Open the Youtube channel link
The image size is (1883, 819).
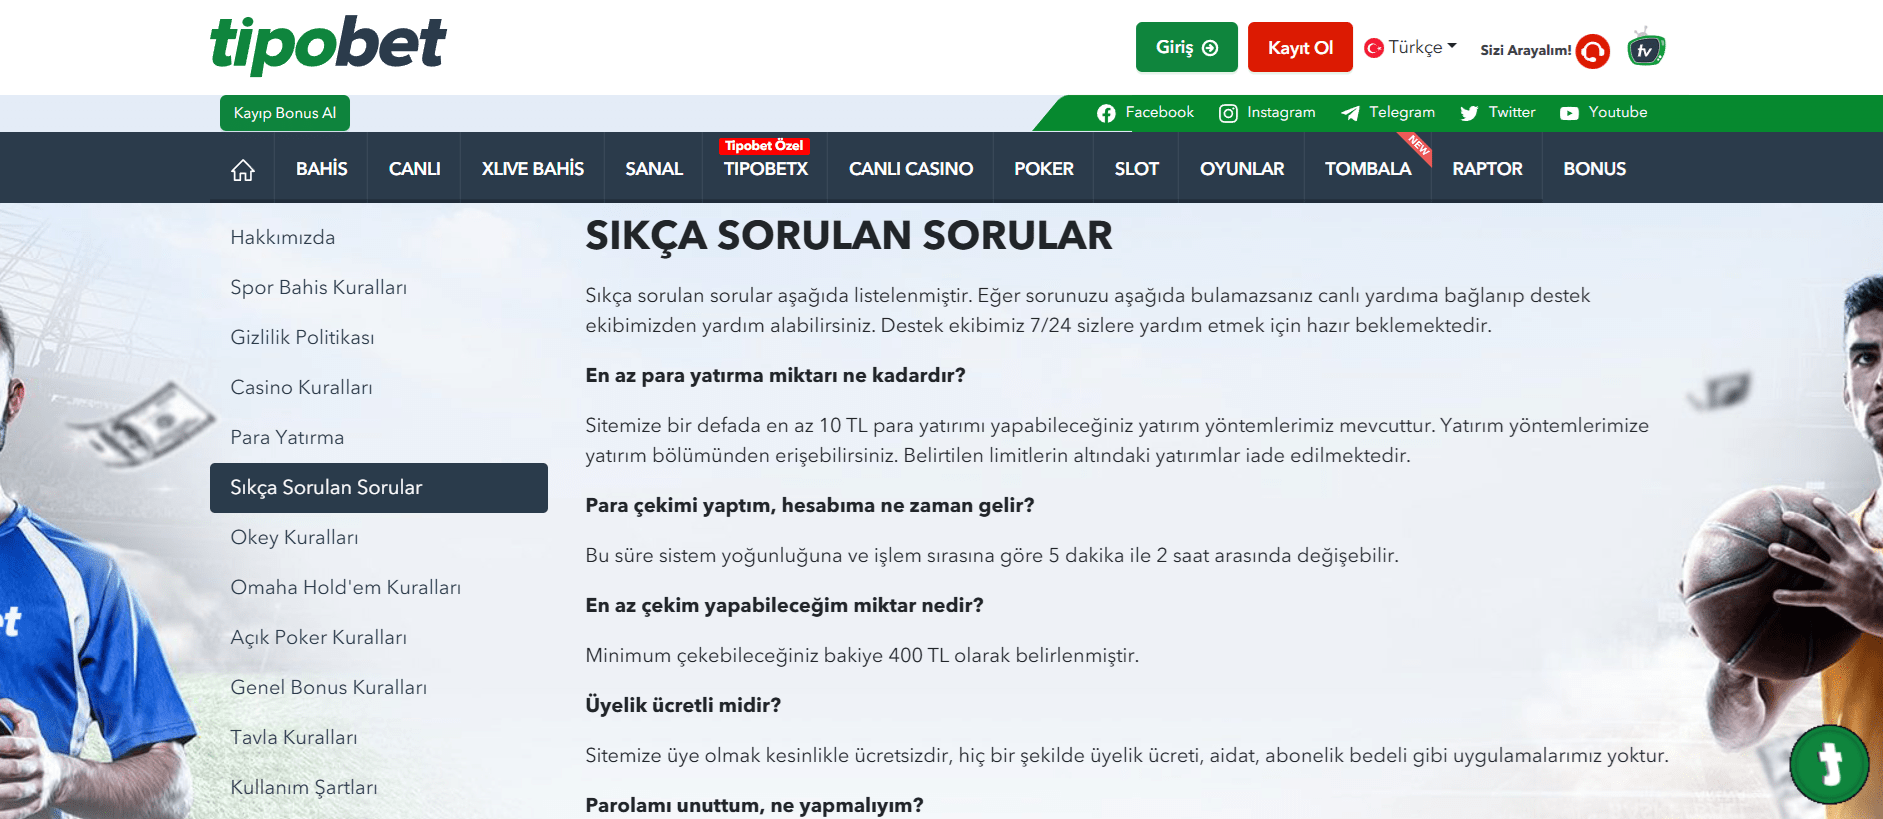click(1603, 113)
